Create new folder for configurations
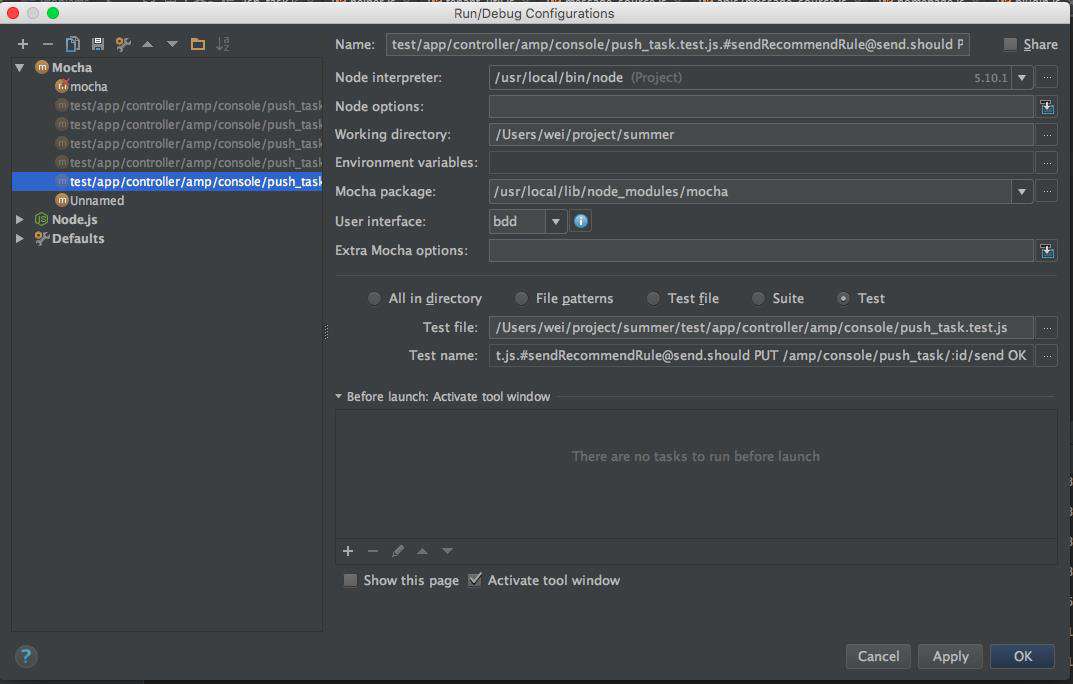Screen dimensions: 1073x684 (198, 44)
